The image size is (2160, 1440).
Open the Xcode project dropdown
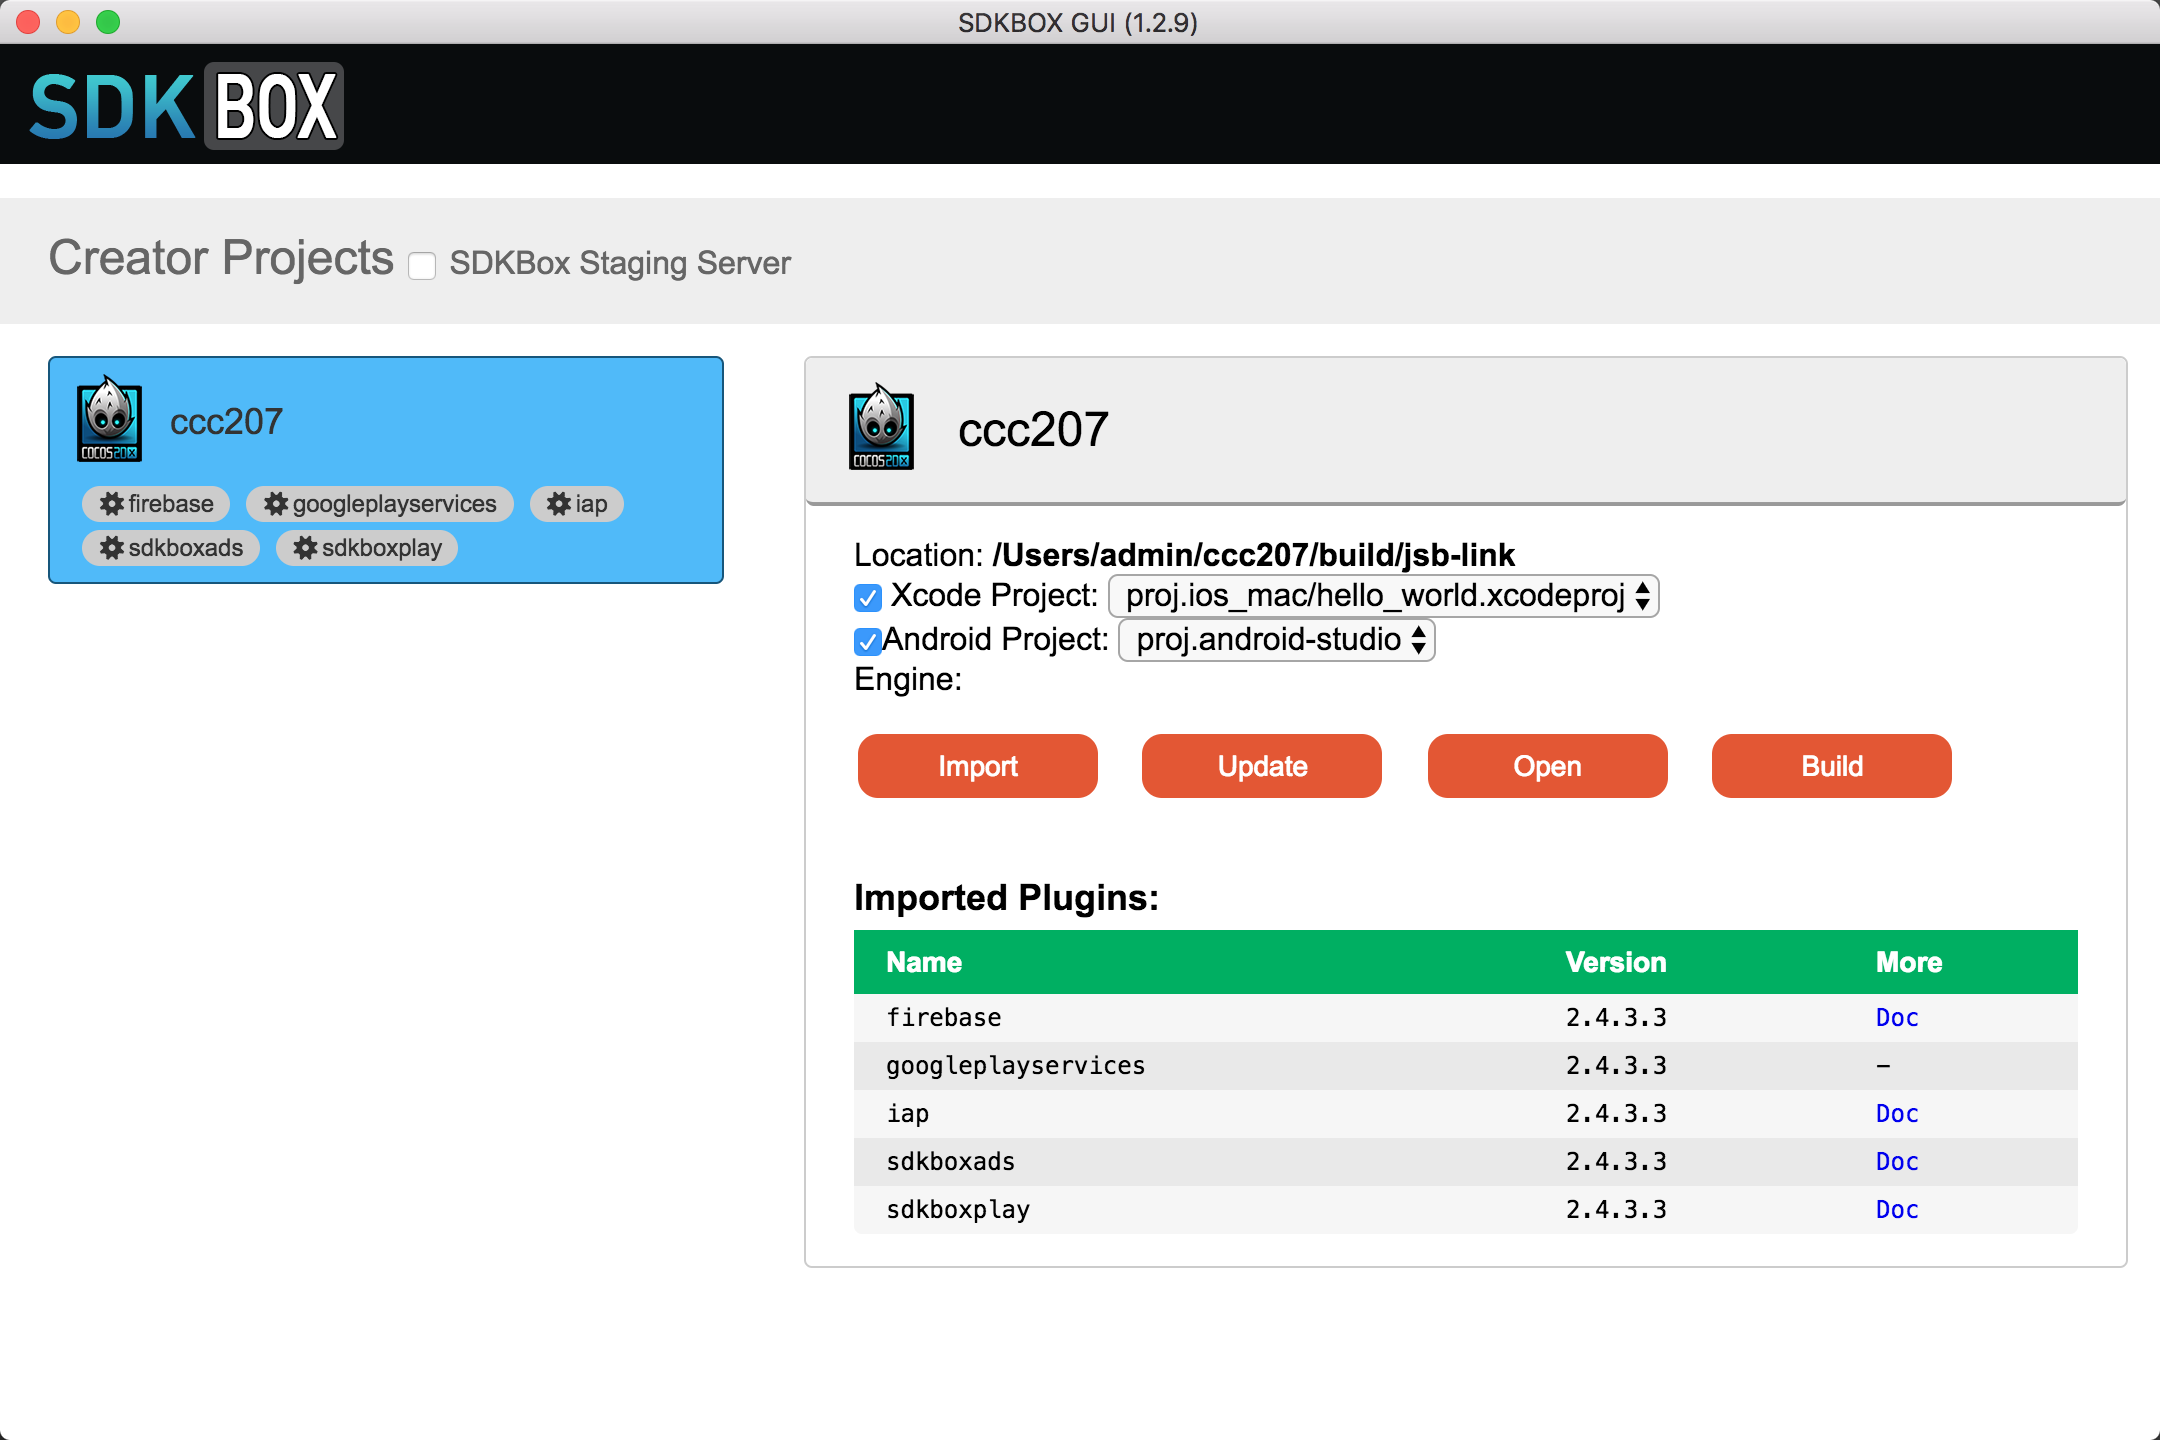(1384, 597)
